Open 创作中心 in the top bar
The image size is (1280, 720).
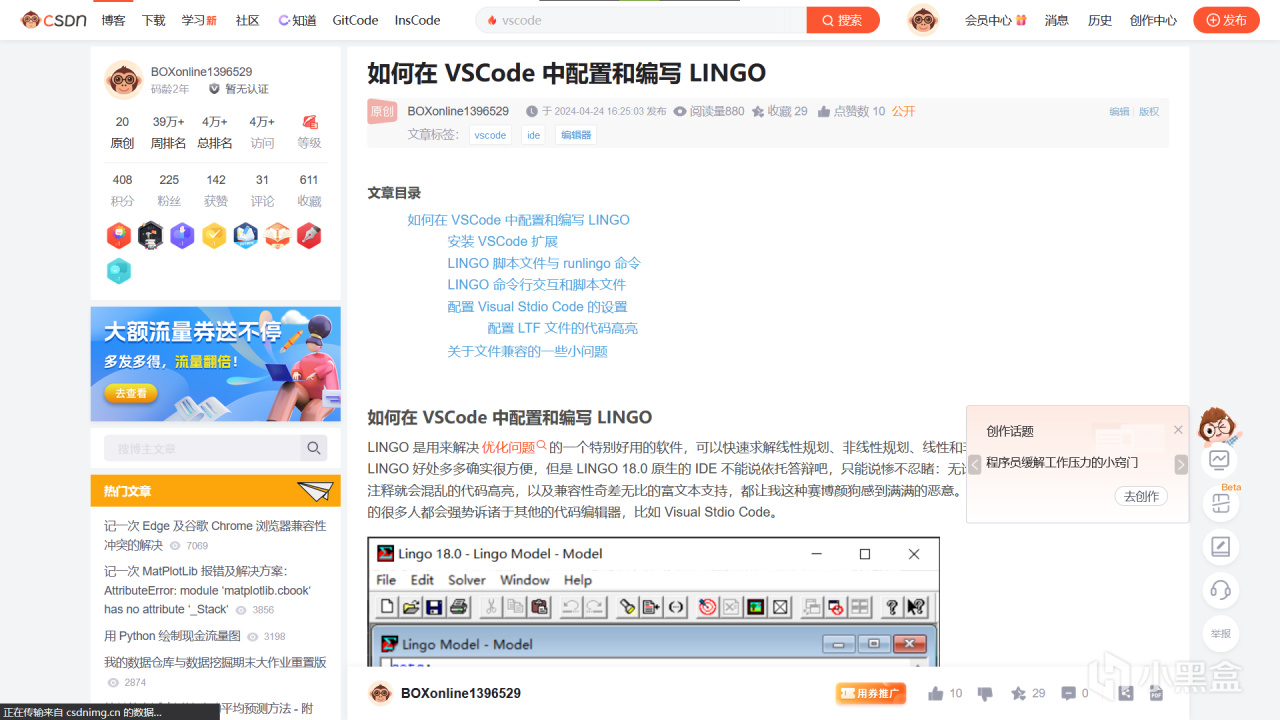(x=1153, y=20)
